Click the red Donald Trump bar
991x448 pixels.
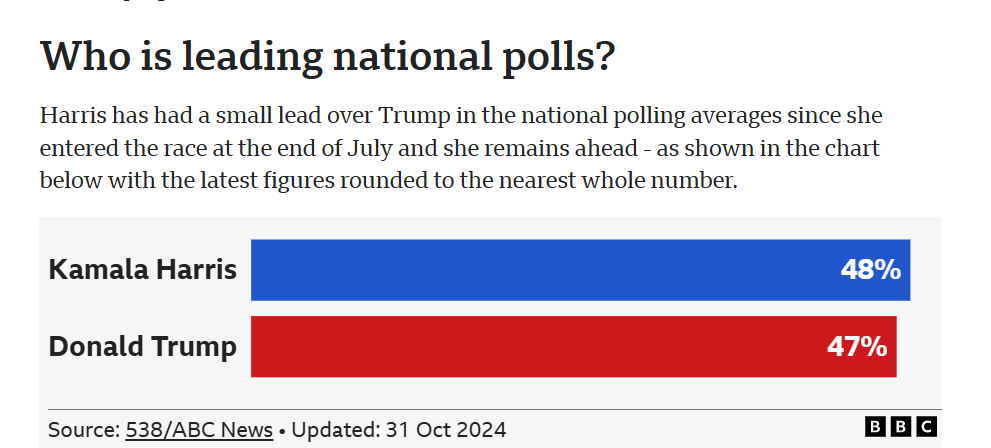click(573, 346)
